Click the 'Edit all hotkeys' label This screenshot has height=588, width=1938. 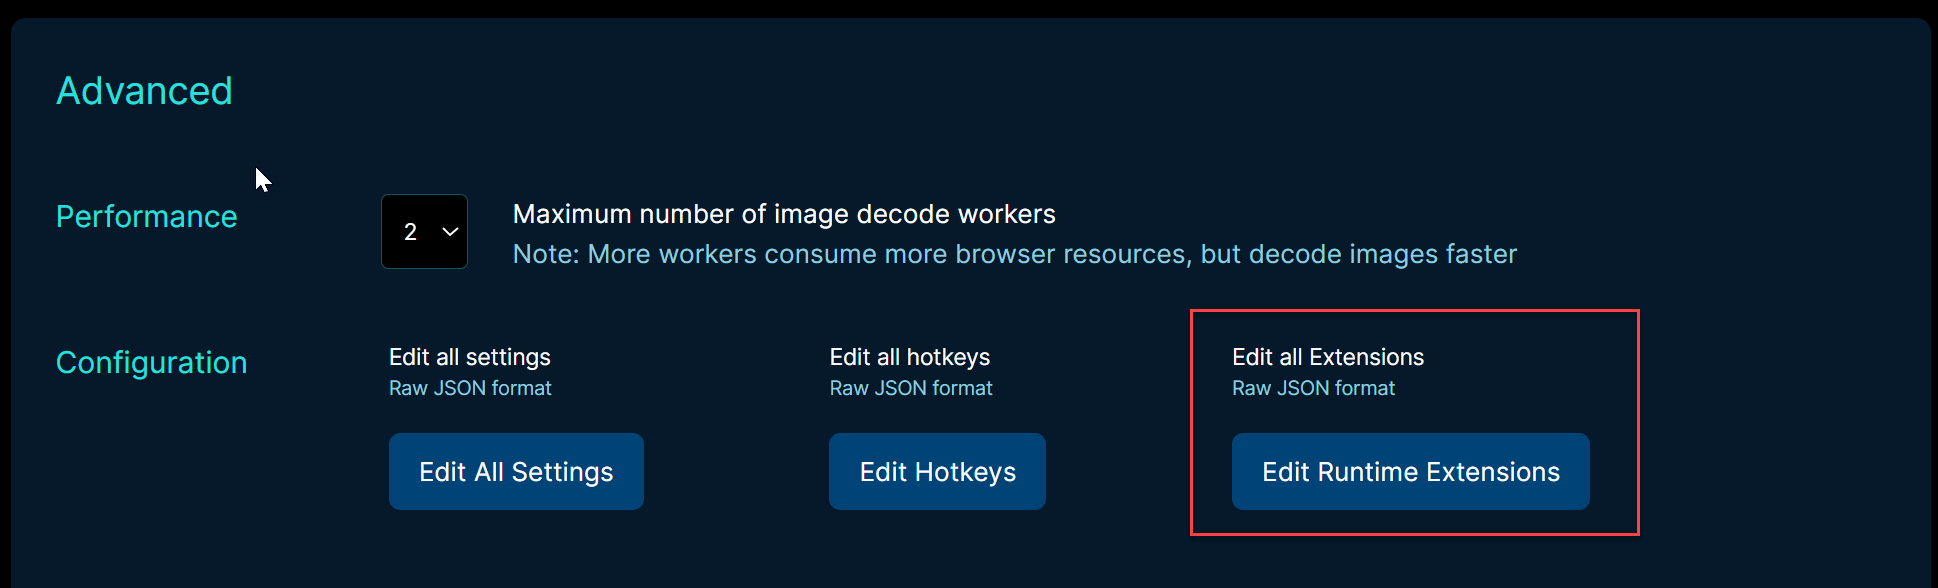[x=910, y=357]
